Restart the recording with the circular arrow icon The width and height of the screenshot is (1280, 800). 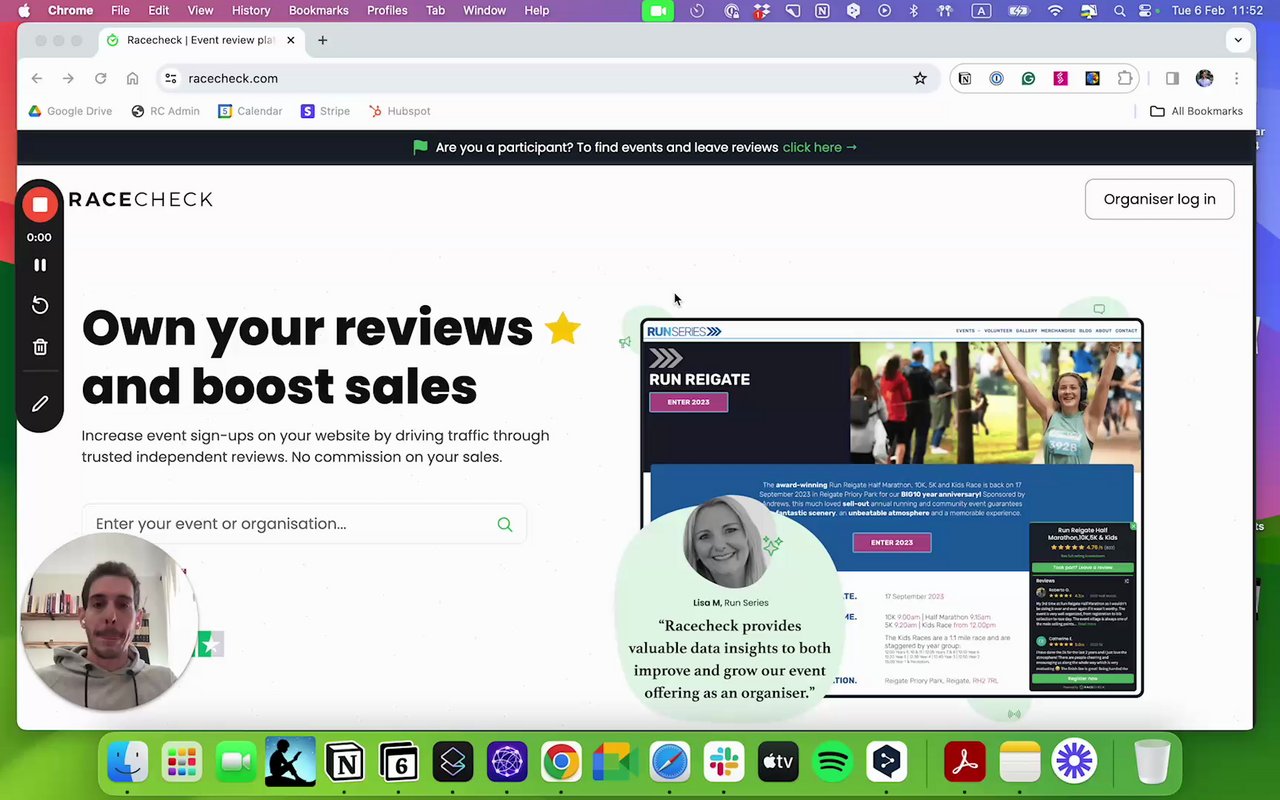(40, 305)
